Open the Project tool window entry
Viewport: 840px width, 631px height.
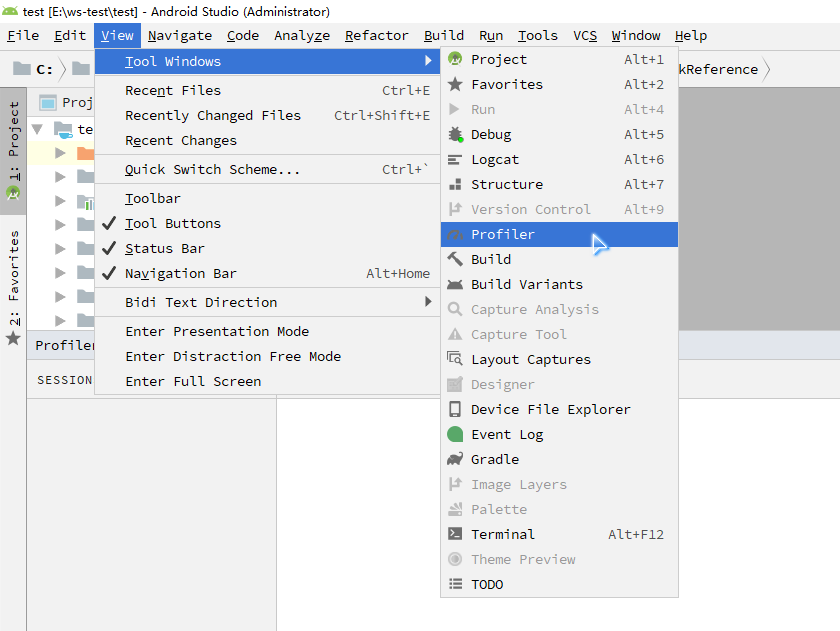(559, 59)
